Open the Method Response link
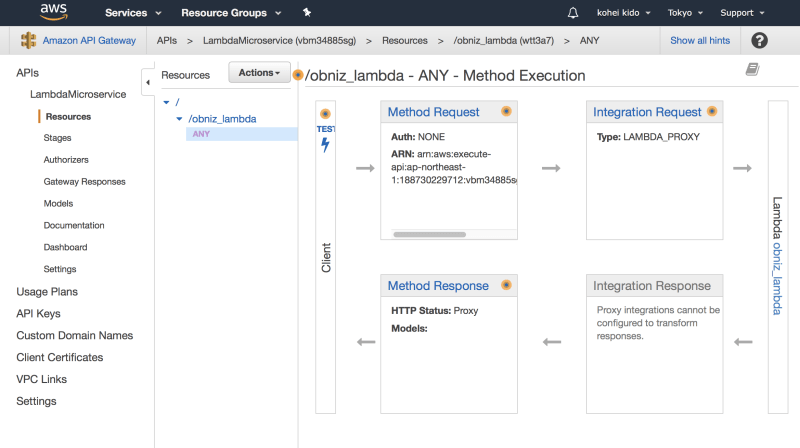 pos(438,285)
